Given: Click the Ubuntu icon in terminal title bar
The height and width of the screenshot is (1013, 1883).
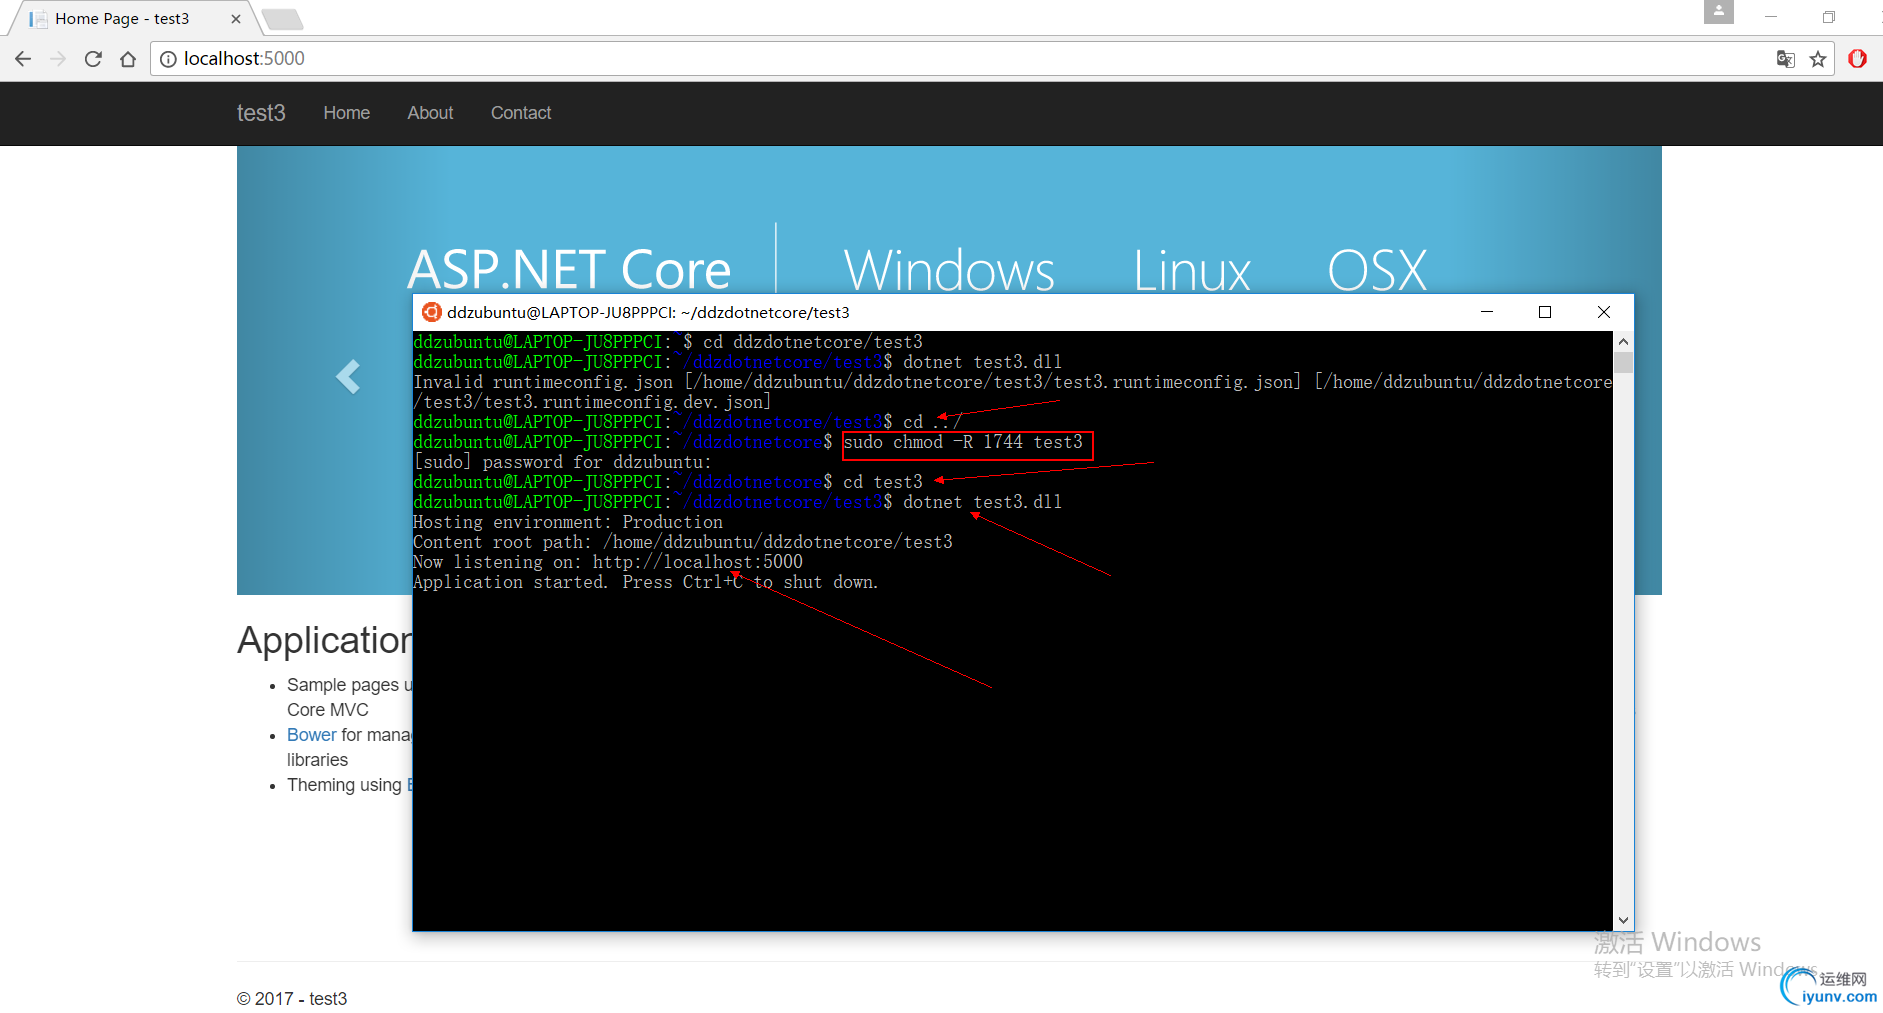Looking at the screenshot, I should [x=431, y=312].
